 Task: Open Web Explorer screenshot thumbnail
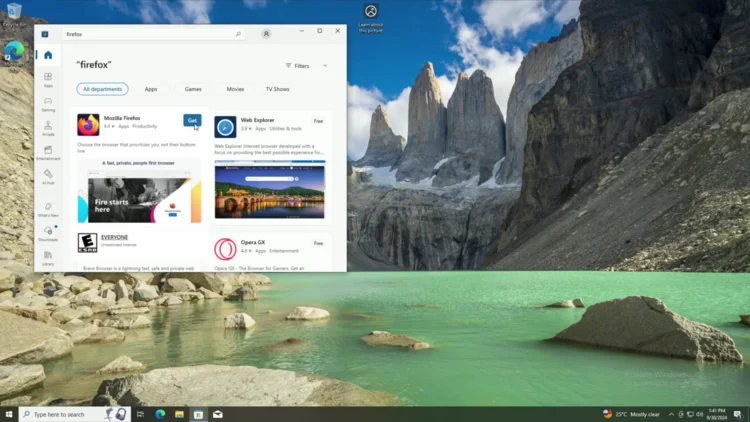(x=270, y=189)
